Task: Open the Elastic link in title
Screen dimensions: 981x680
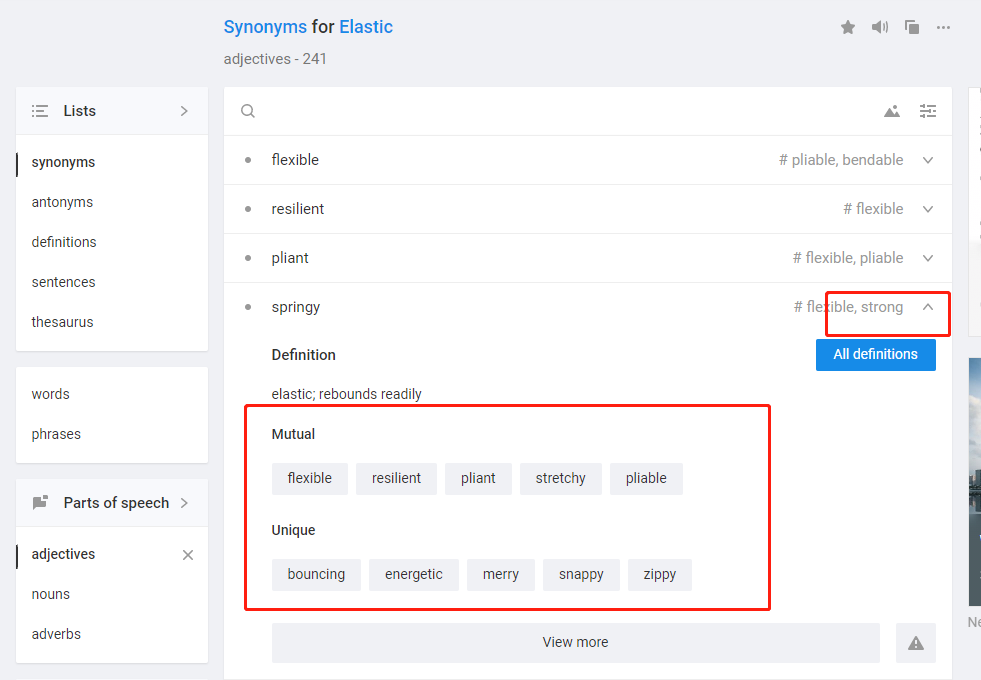Action: (x=366, y=27)
